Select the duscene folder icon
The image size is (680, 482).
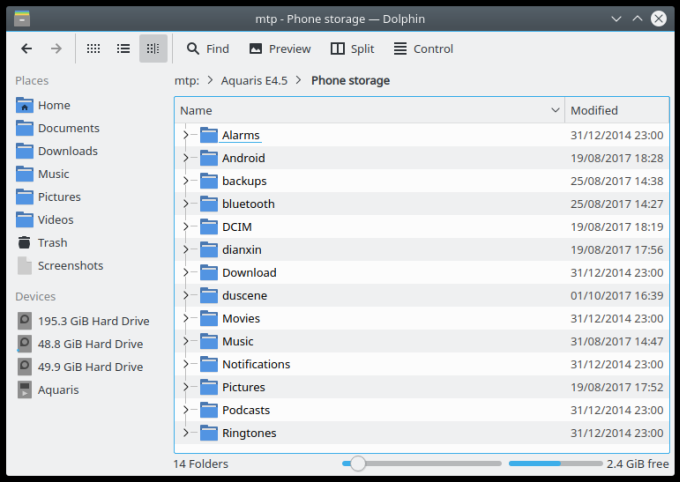click(x=209, y=295)
